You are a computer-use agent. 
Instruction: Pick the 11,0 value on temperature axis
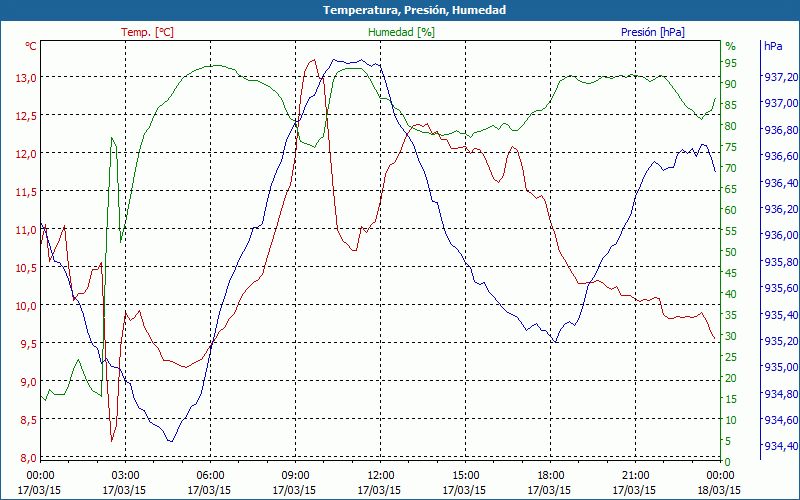pos(28,230)
